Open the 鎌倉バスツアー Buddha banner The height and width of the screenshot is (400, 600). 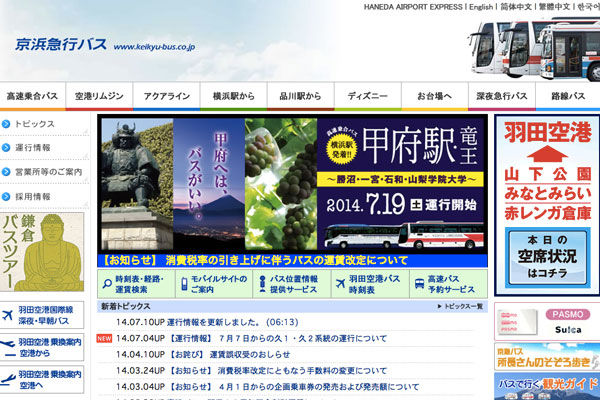(x=42, y=252)
